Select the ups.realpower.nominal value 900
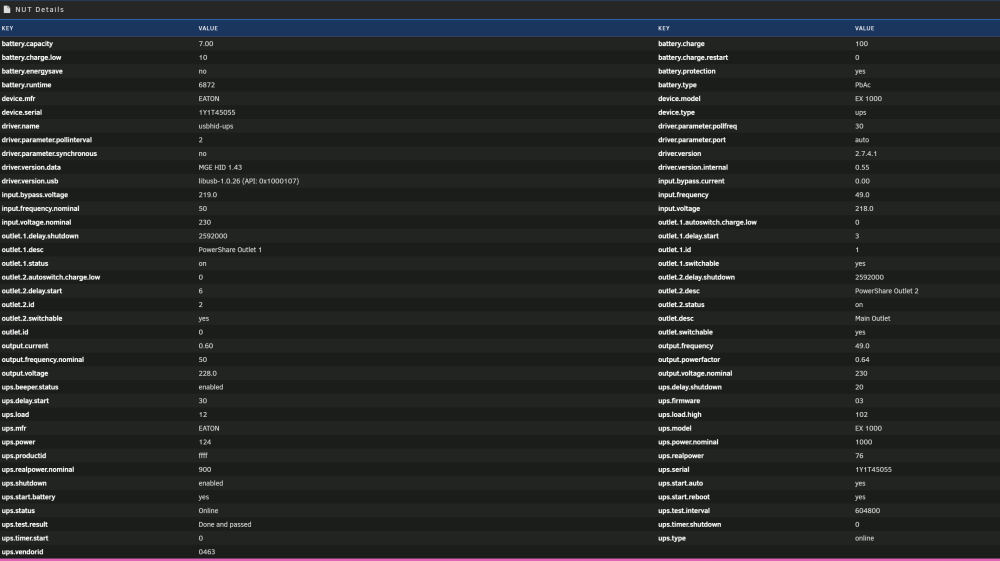This screenshot has width=1000, height=561. coord(205,470)
